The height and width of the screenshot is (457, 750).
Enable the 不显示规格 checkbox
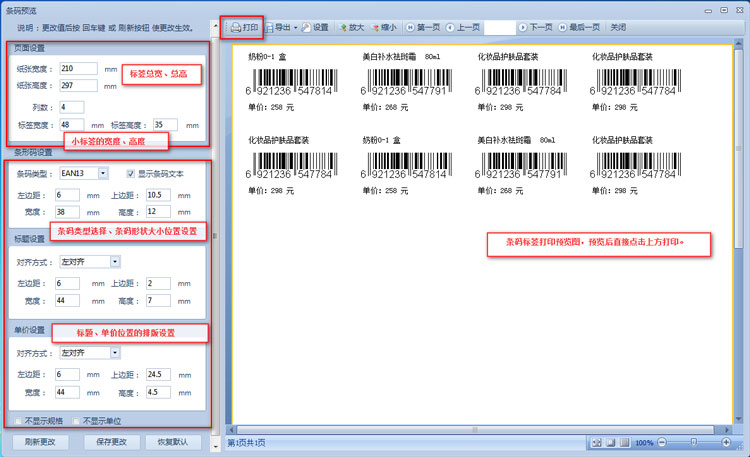[x=19, y=421]
